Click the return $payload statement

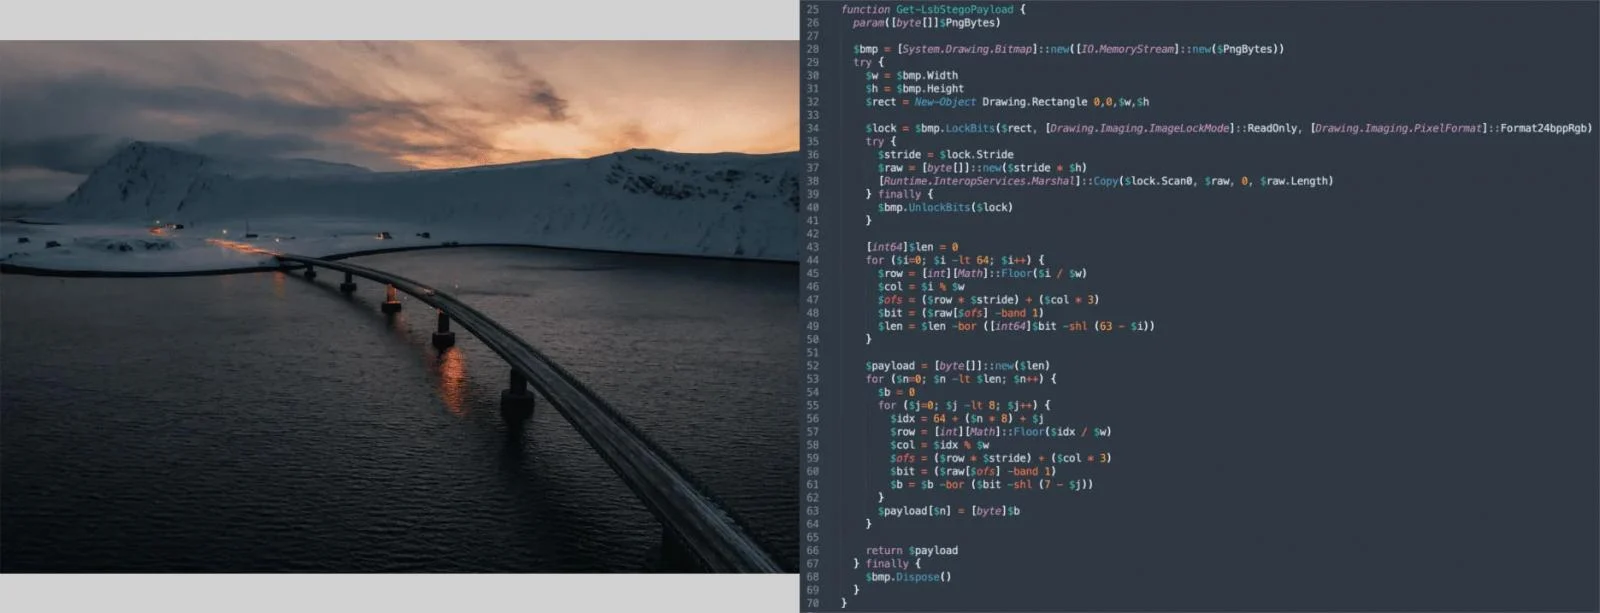tap(911, 551)
